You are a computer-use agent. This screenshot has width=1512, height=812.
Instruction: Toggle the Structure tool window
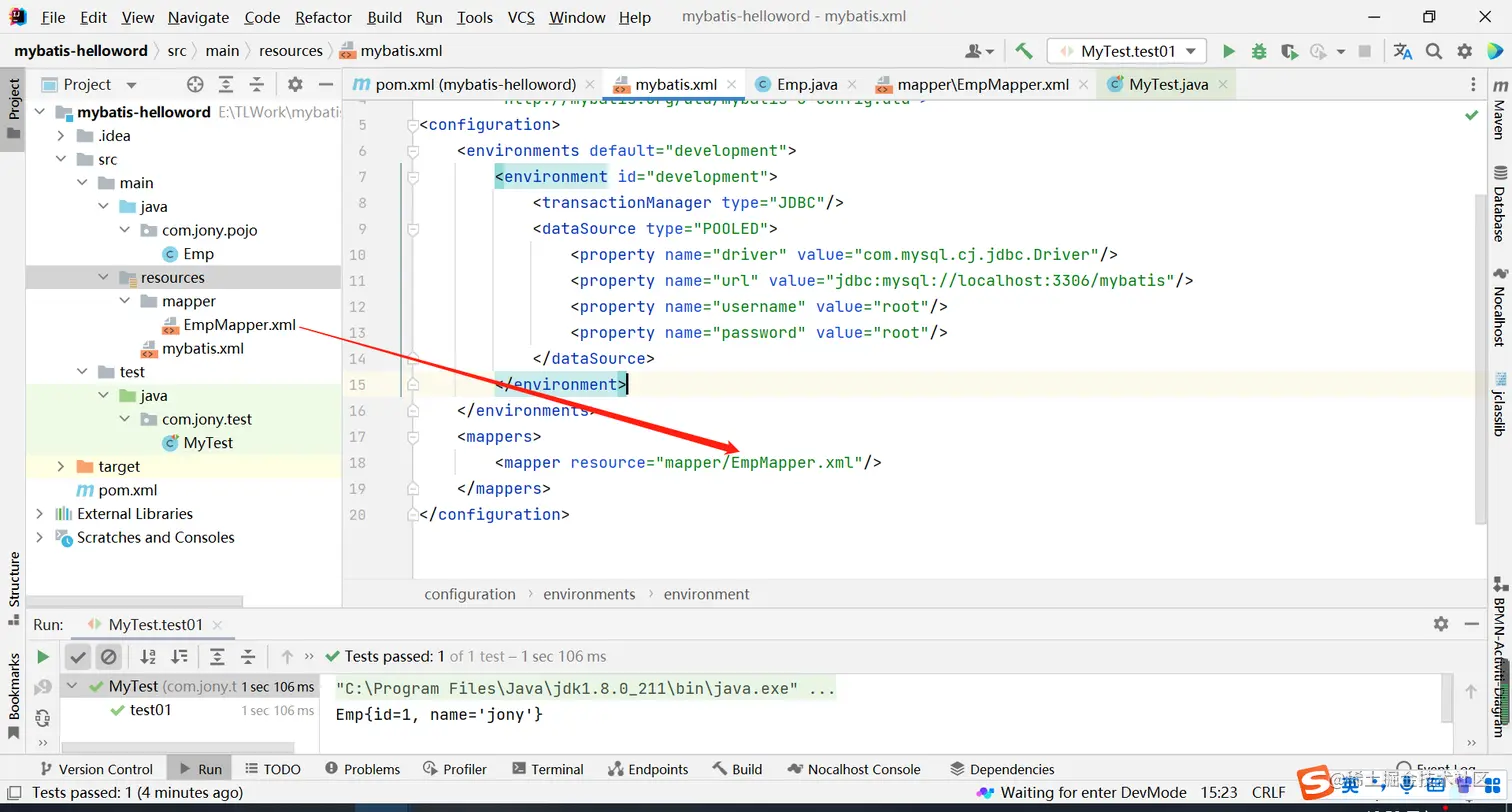click(14, 588)
